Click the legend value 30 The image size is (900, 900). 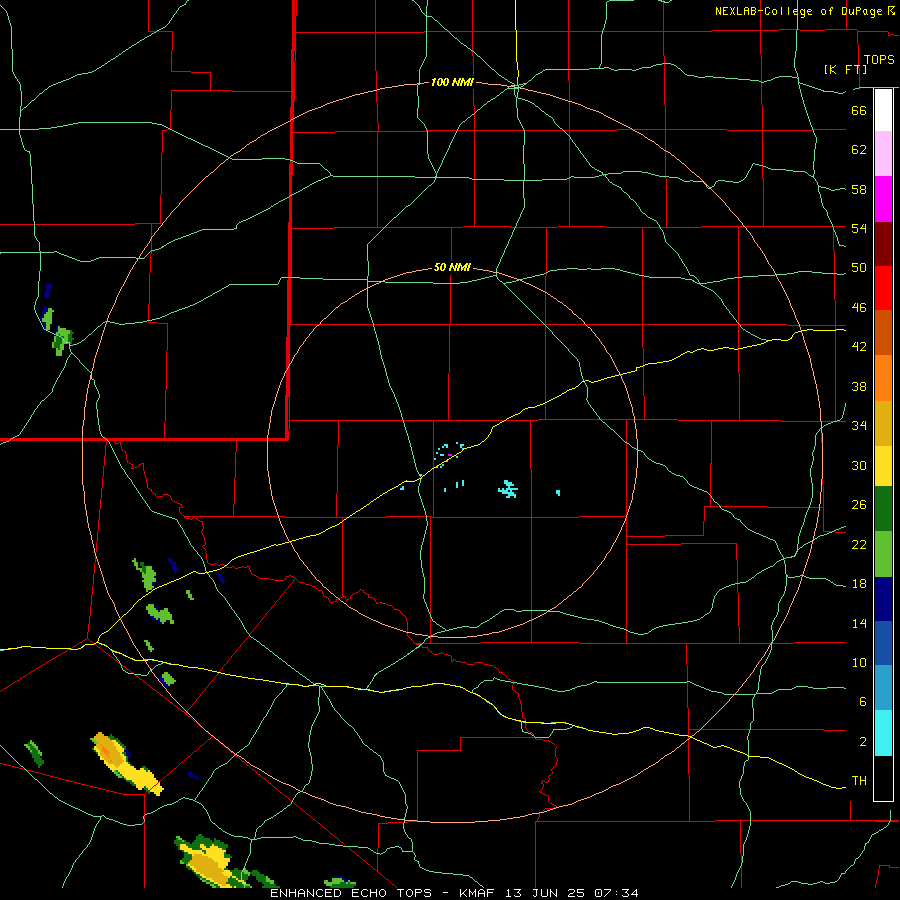point(859,465)
